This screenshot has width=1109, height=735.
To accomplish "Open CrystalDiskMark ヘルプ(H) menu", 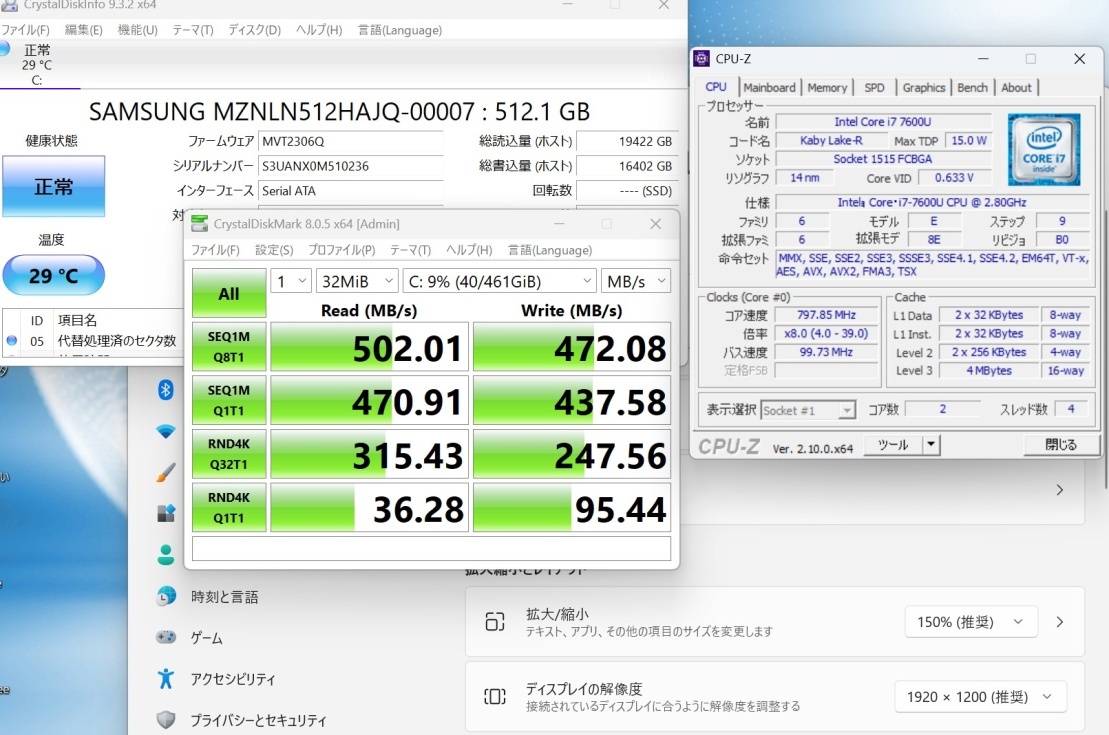I will coord(469,250).
